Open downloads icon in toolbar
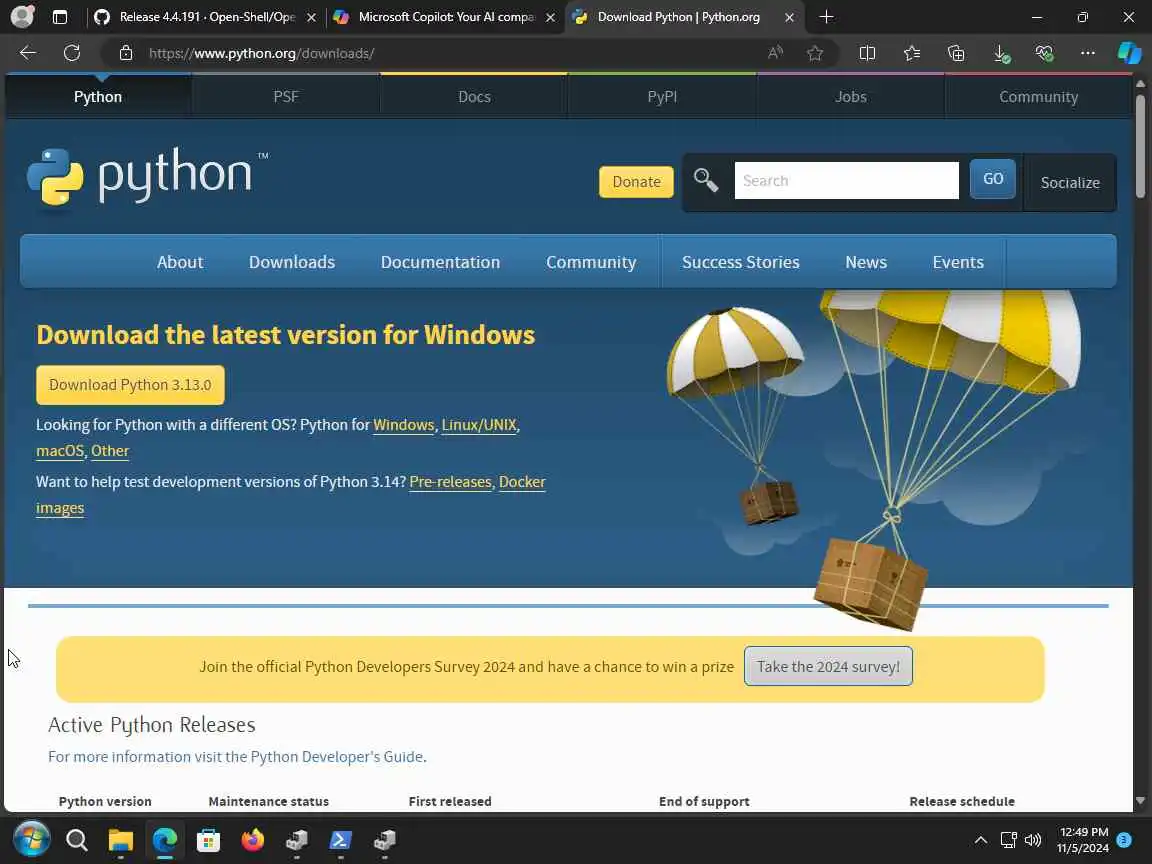1152x864 pixels. pyautogui.click(x=1001, y=53)
